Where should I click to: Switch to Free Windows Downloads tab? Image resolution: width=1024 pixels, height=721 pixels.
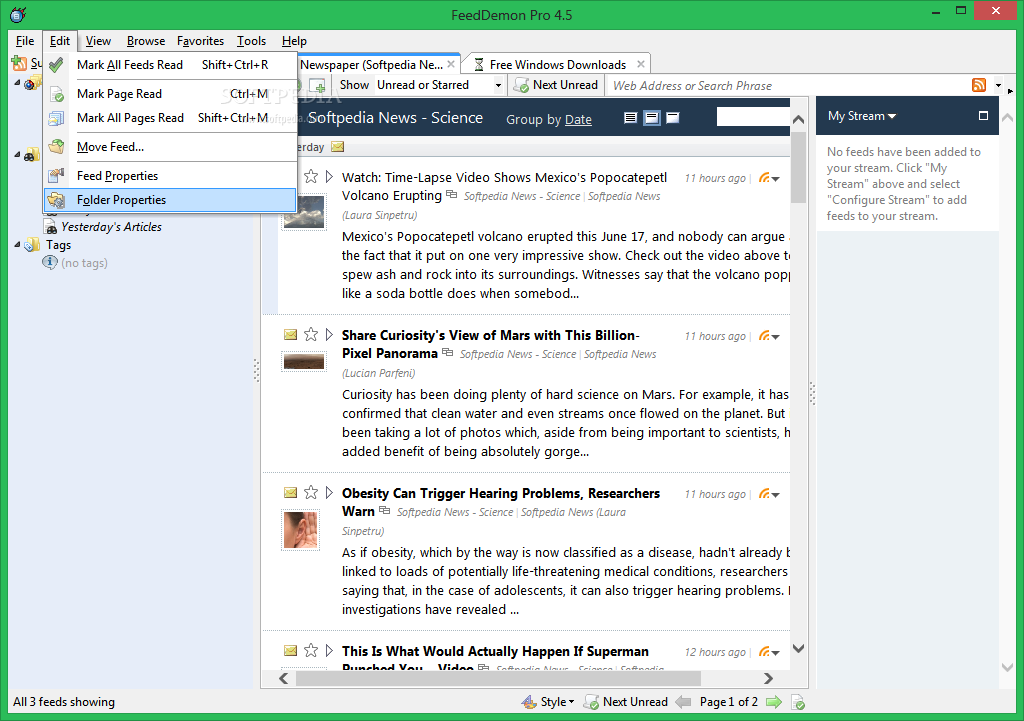coord(558,65)
